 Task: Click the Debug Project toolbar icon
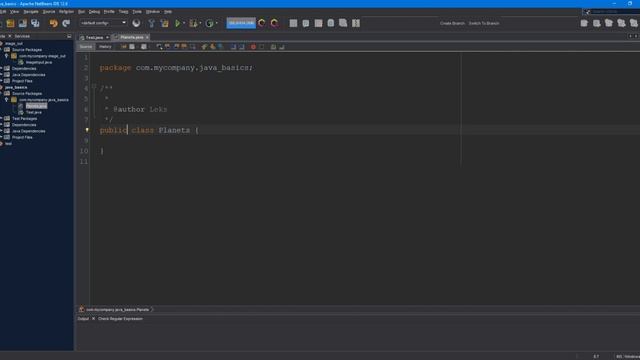pyautogui.click(x=193, y=23)
